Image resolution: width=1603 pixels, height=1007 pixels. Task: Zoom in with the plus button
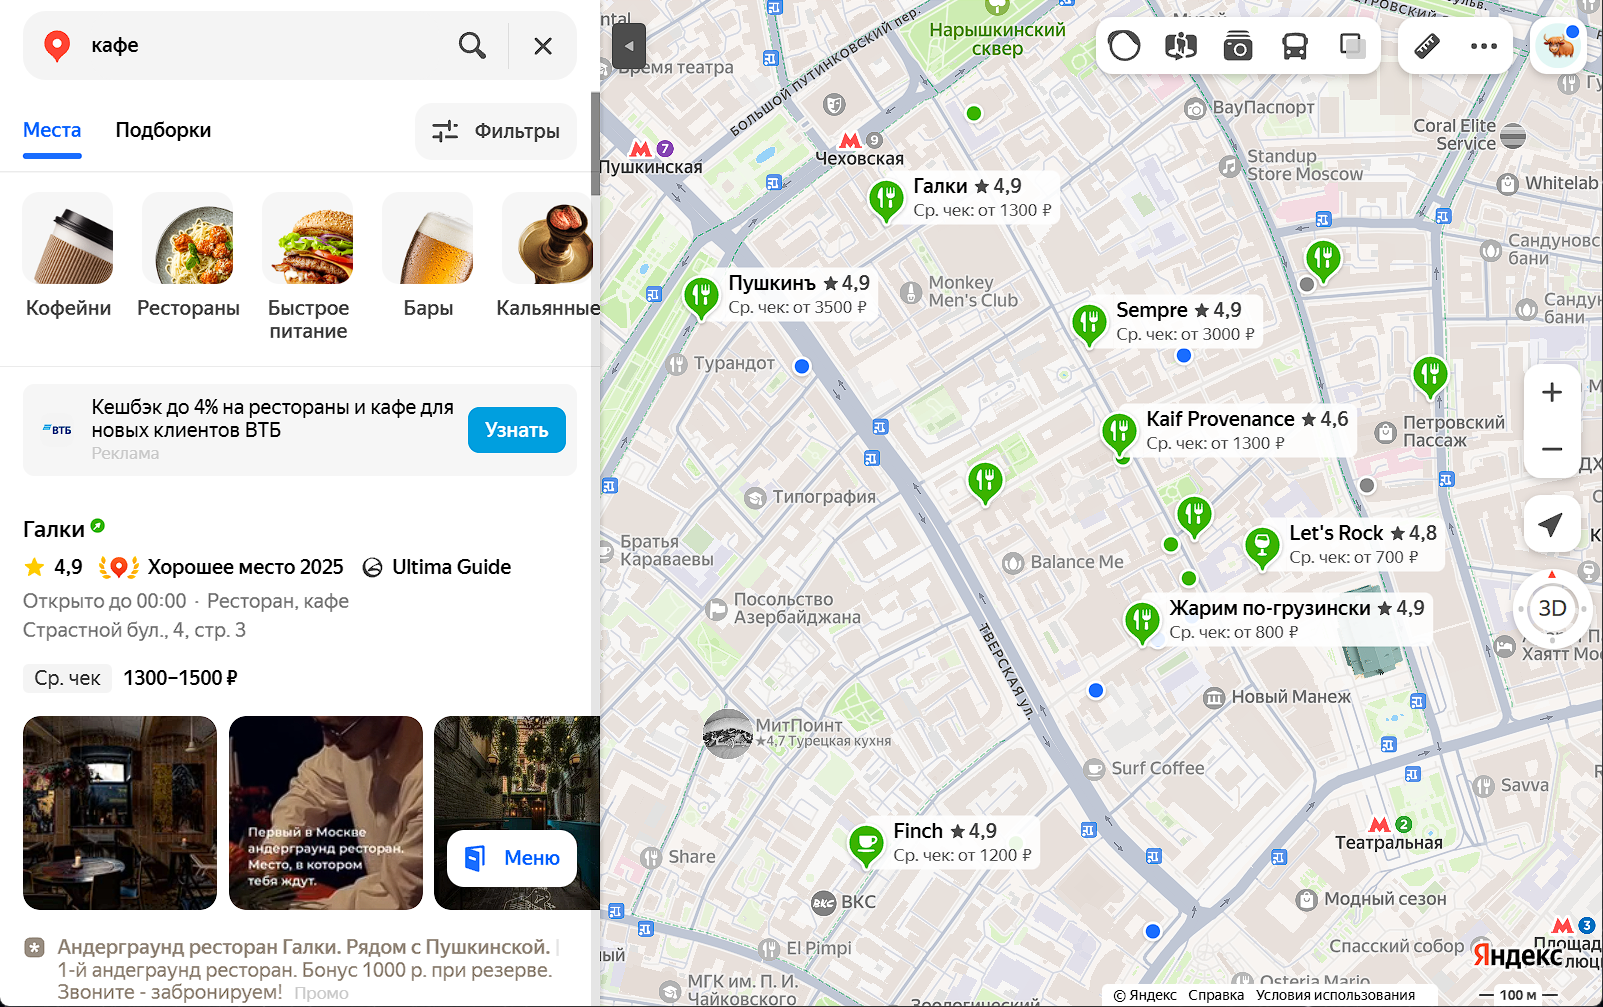tap(1552, 392)
